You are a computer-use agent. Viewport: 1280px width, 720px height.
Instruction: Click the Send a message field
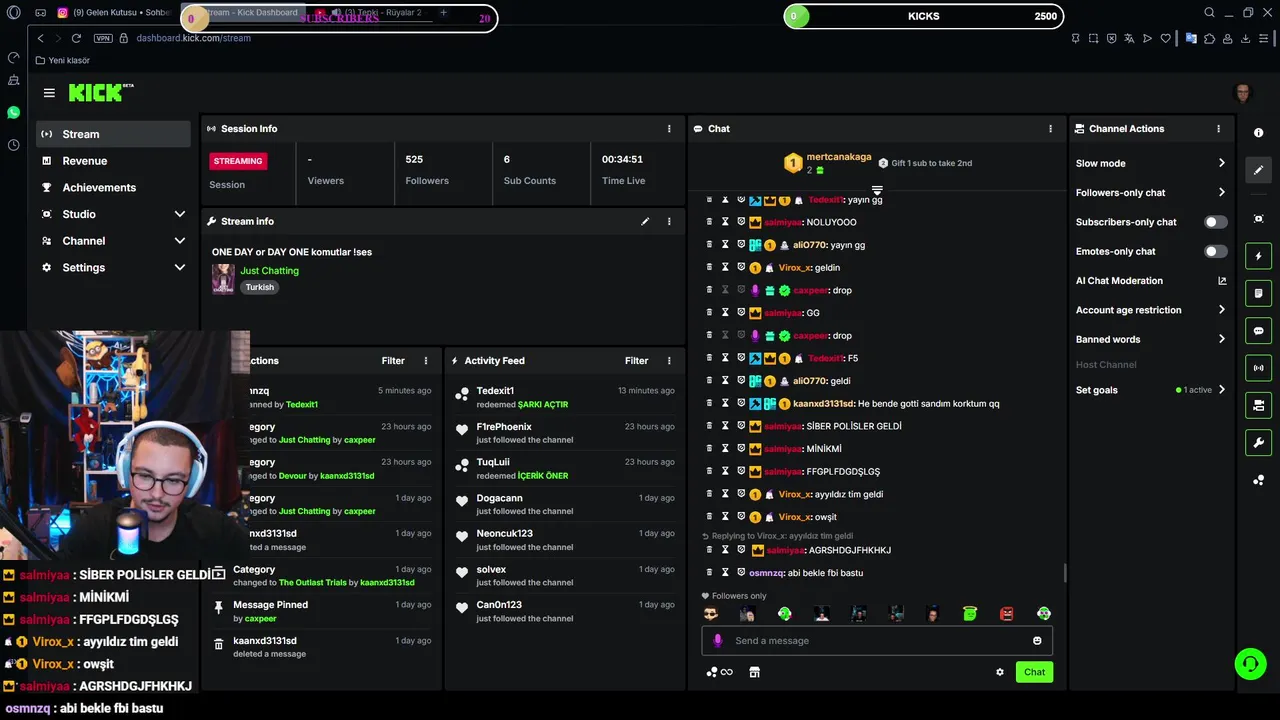tap(877, 641)
